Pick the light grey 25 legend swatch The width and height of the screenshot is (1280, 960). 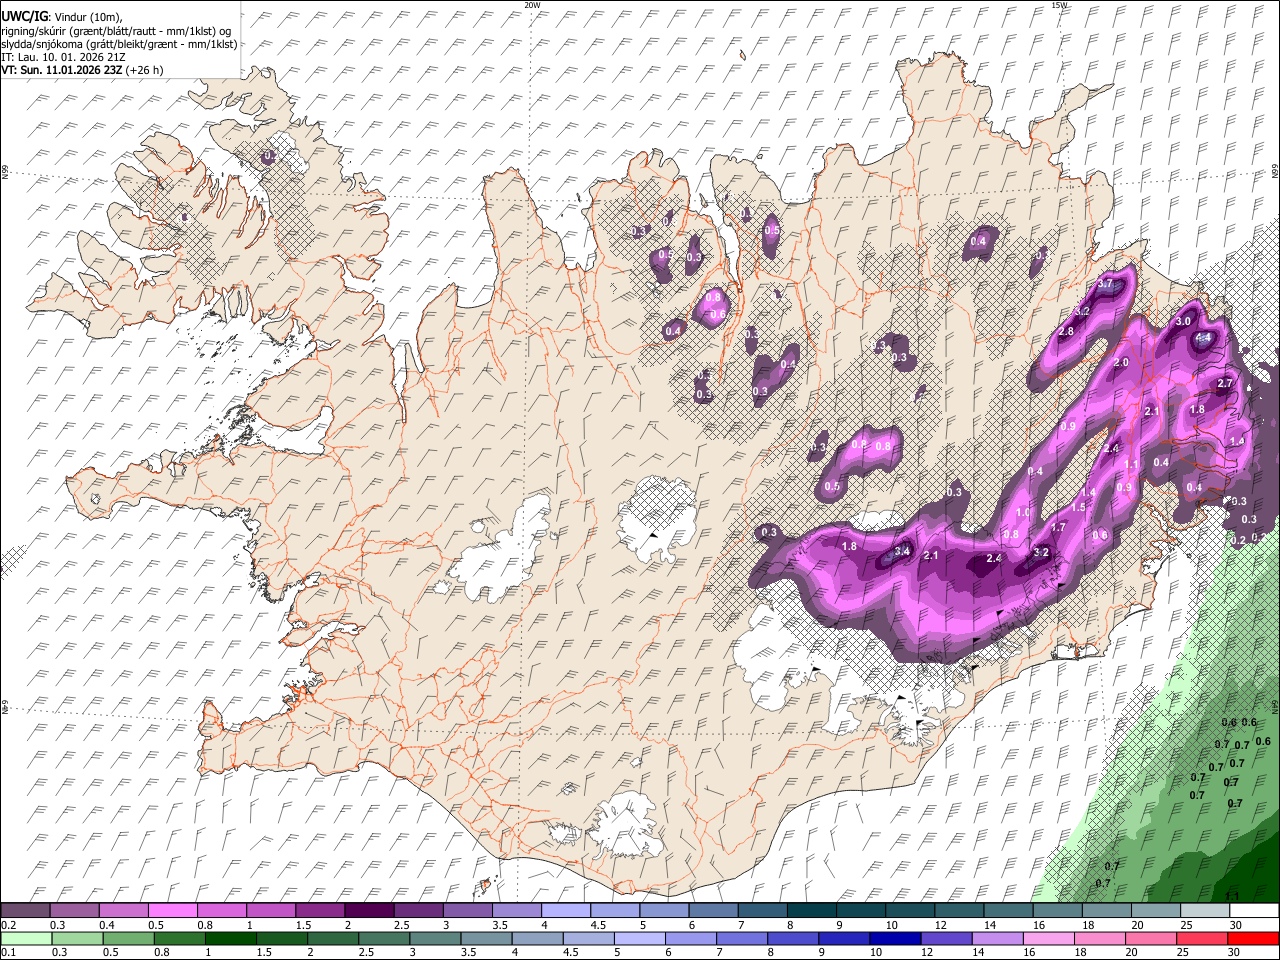(1204, 911)
